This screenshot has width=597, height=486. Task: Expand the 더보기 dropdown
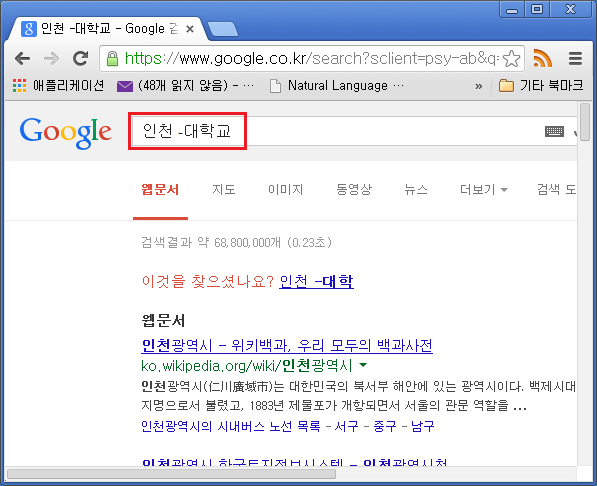[484, 189]
